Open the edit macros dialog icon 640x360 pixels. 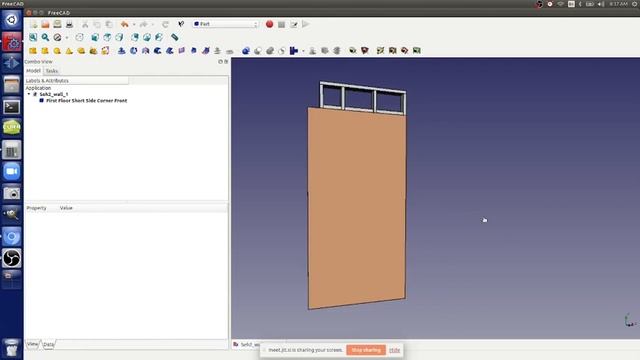click(293, 24)
